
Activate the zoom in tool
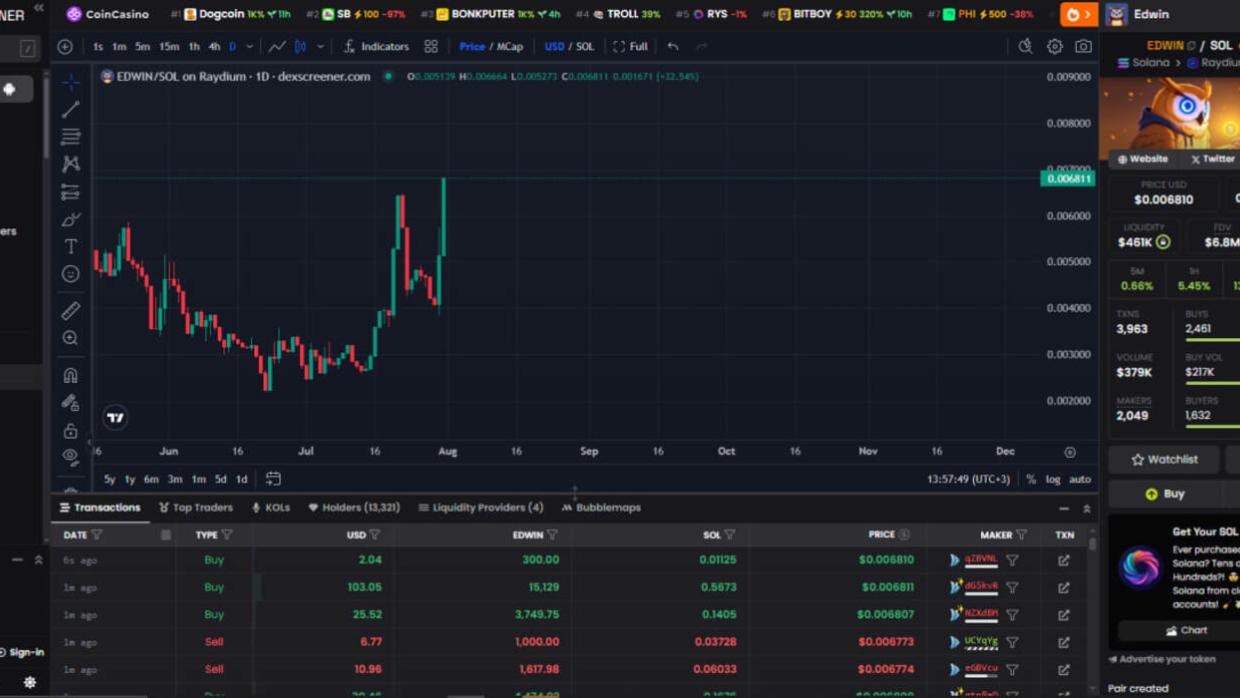70,338
